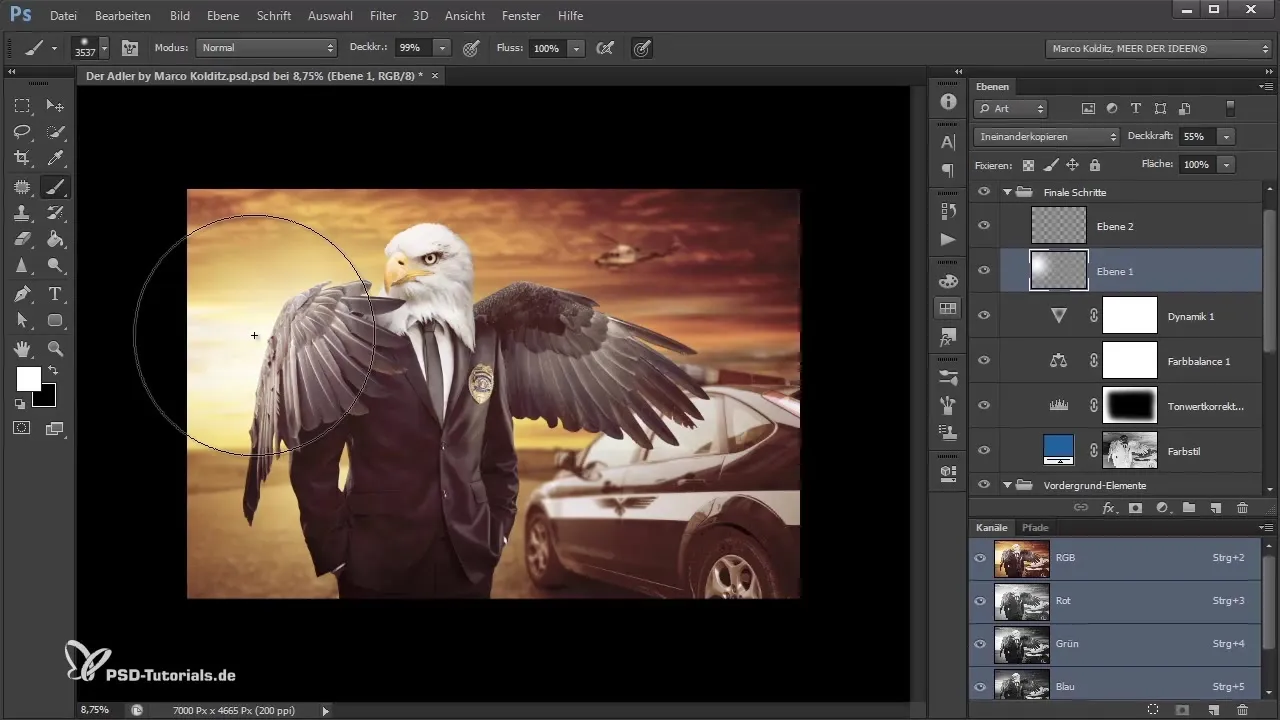The height and width of the screenshot is (720, 1280).
Task: Open the Fluss flow slider dropdown
Action: [x=577, y=47]
